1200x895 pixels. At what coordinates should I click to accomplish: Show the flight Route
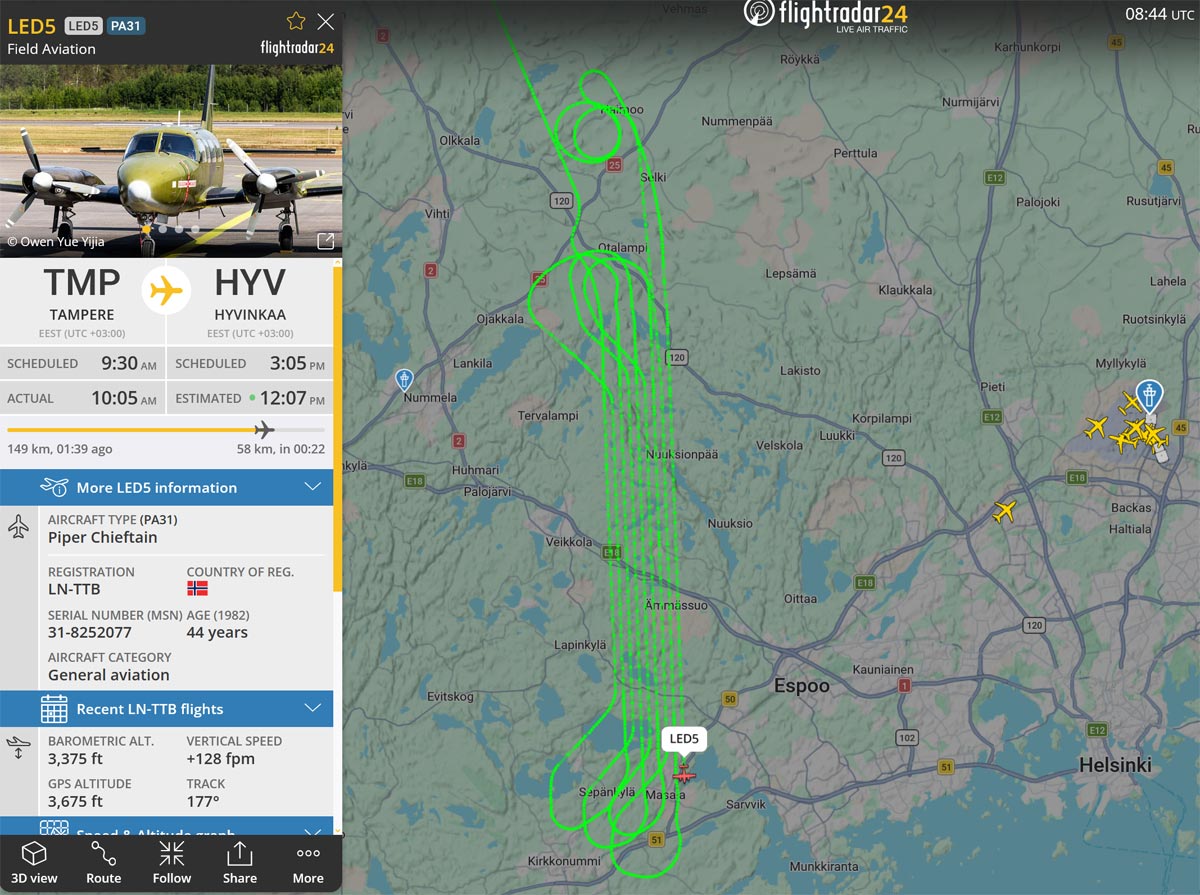pos(103,862)
